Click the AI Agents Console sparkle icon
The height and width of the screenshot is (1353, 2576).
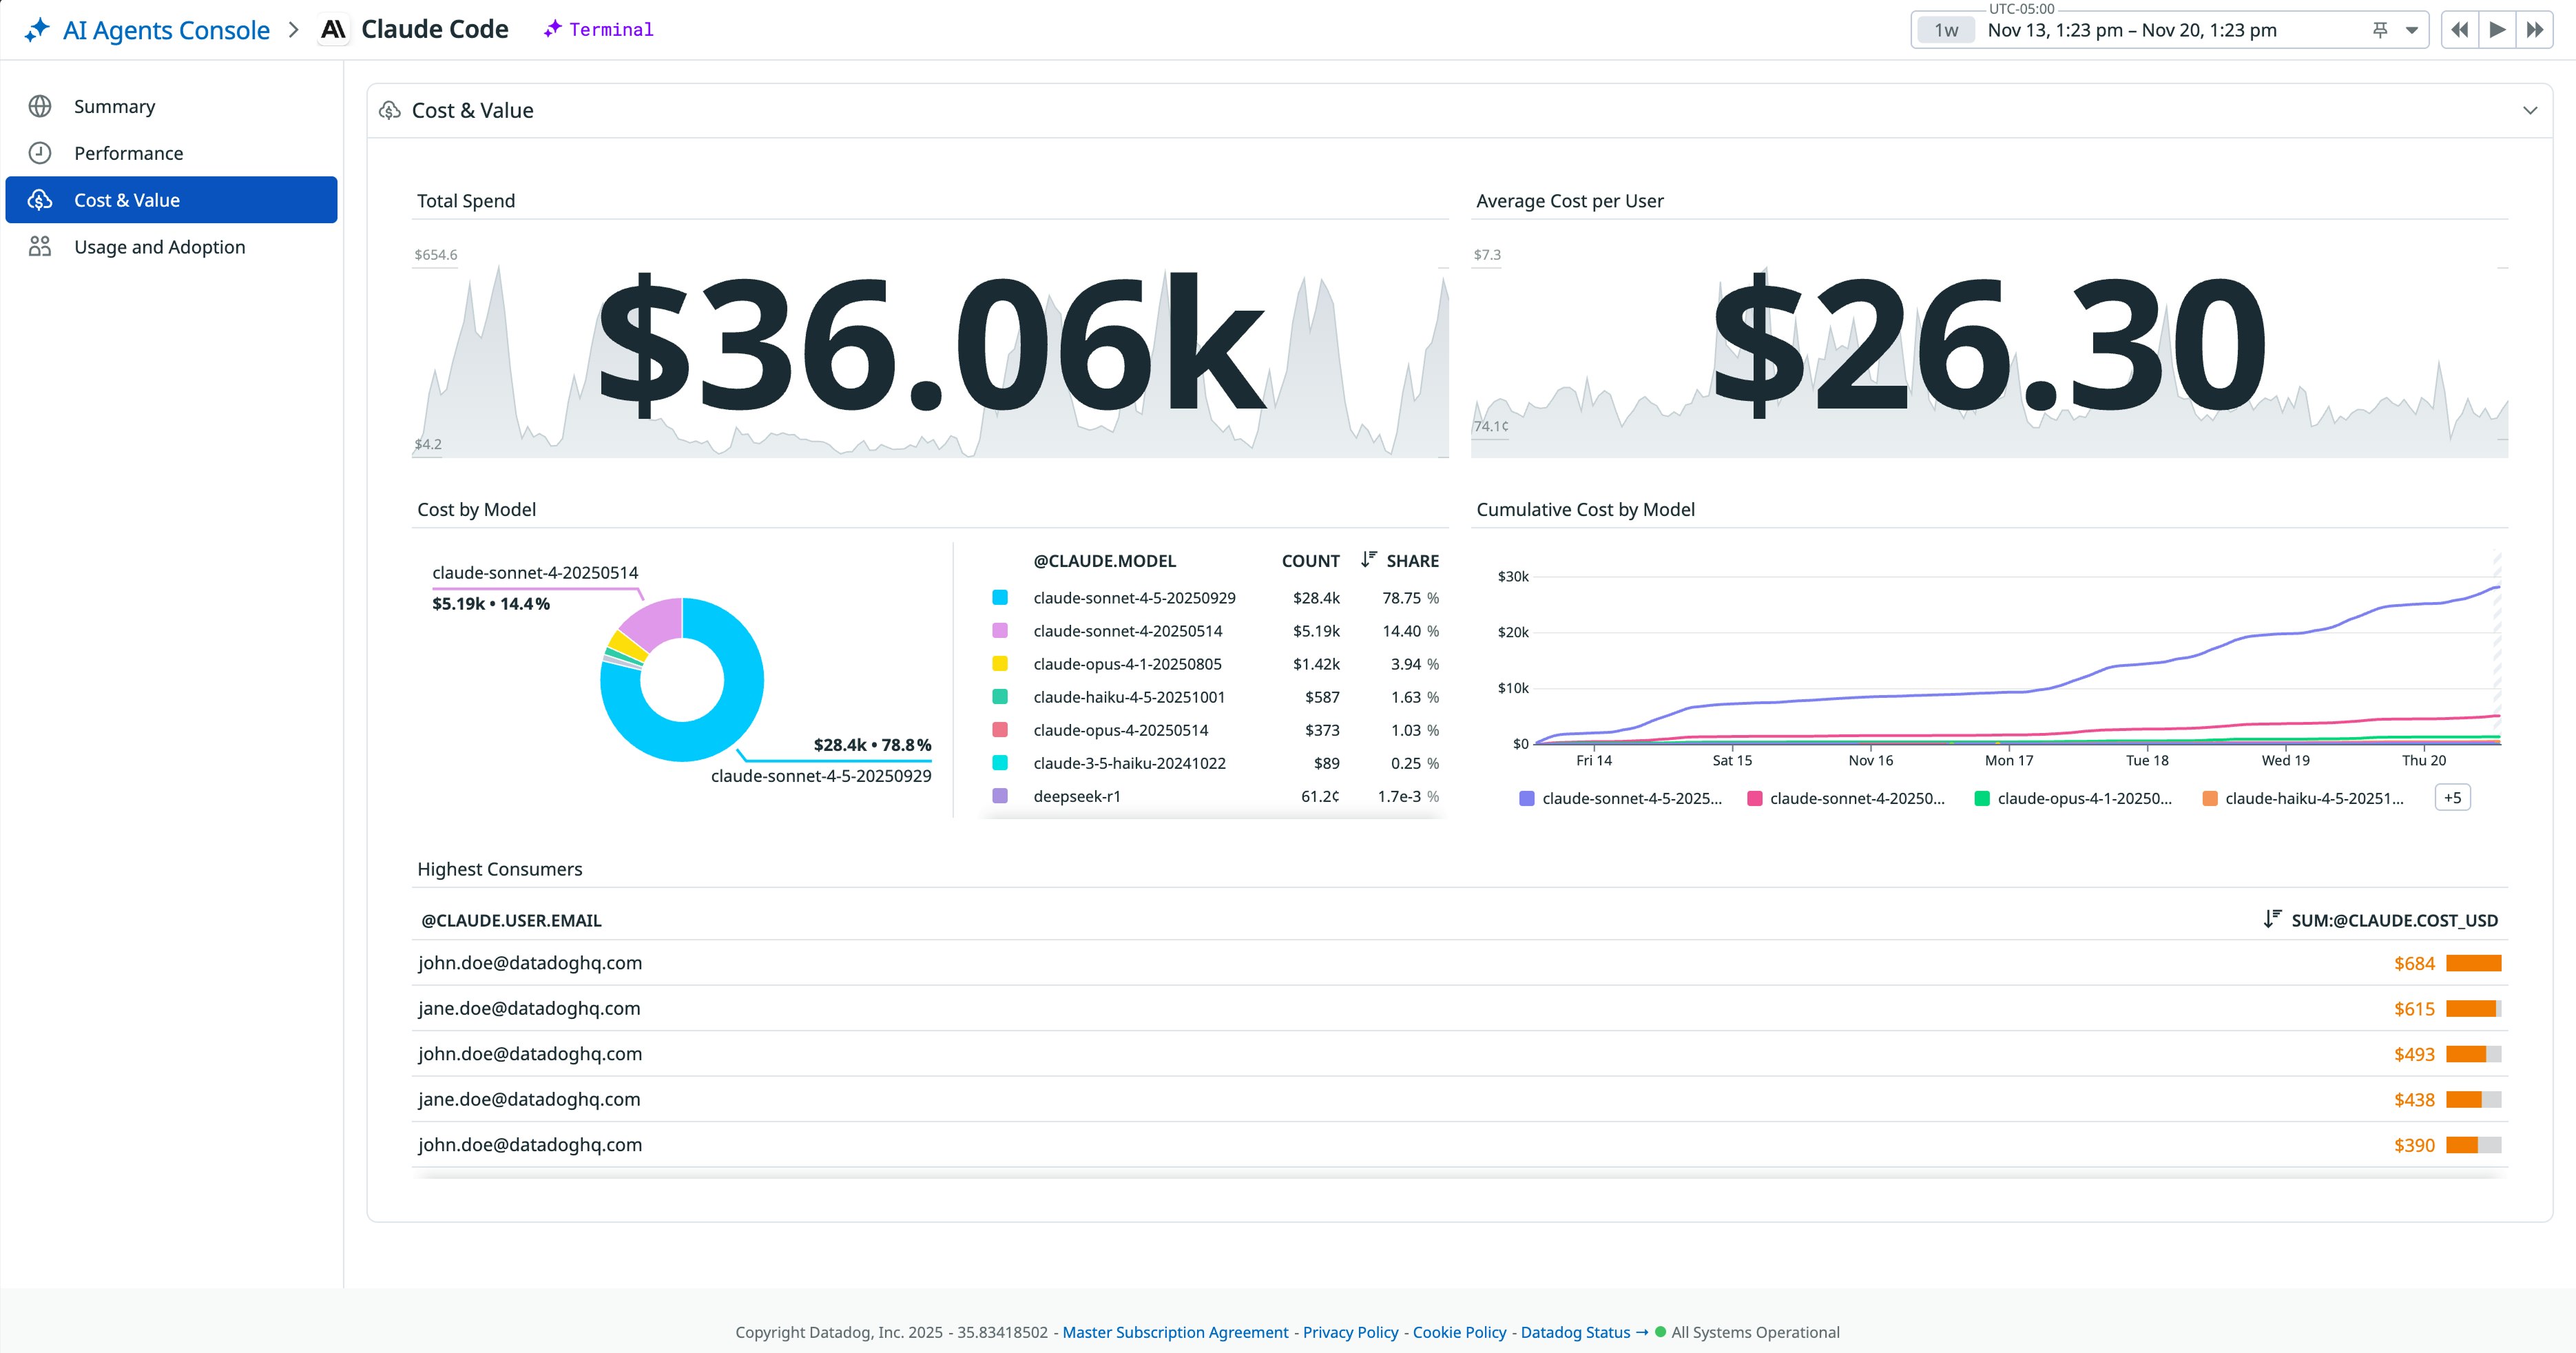click(37, 29)
